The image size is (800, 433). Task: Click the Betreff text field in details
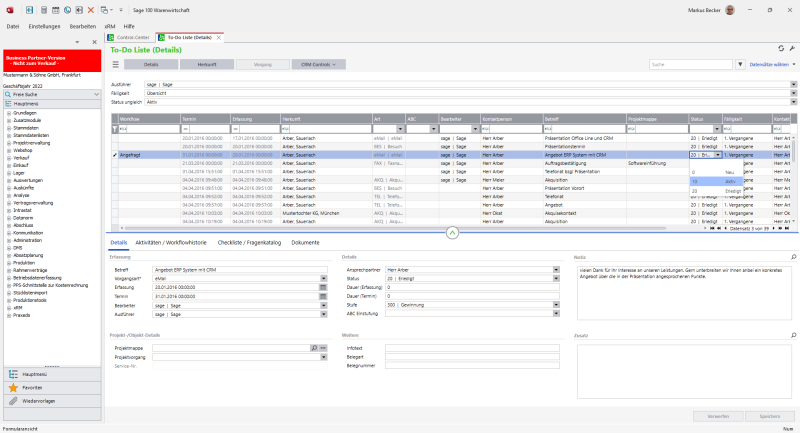point(240,270)
